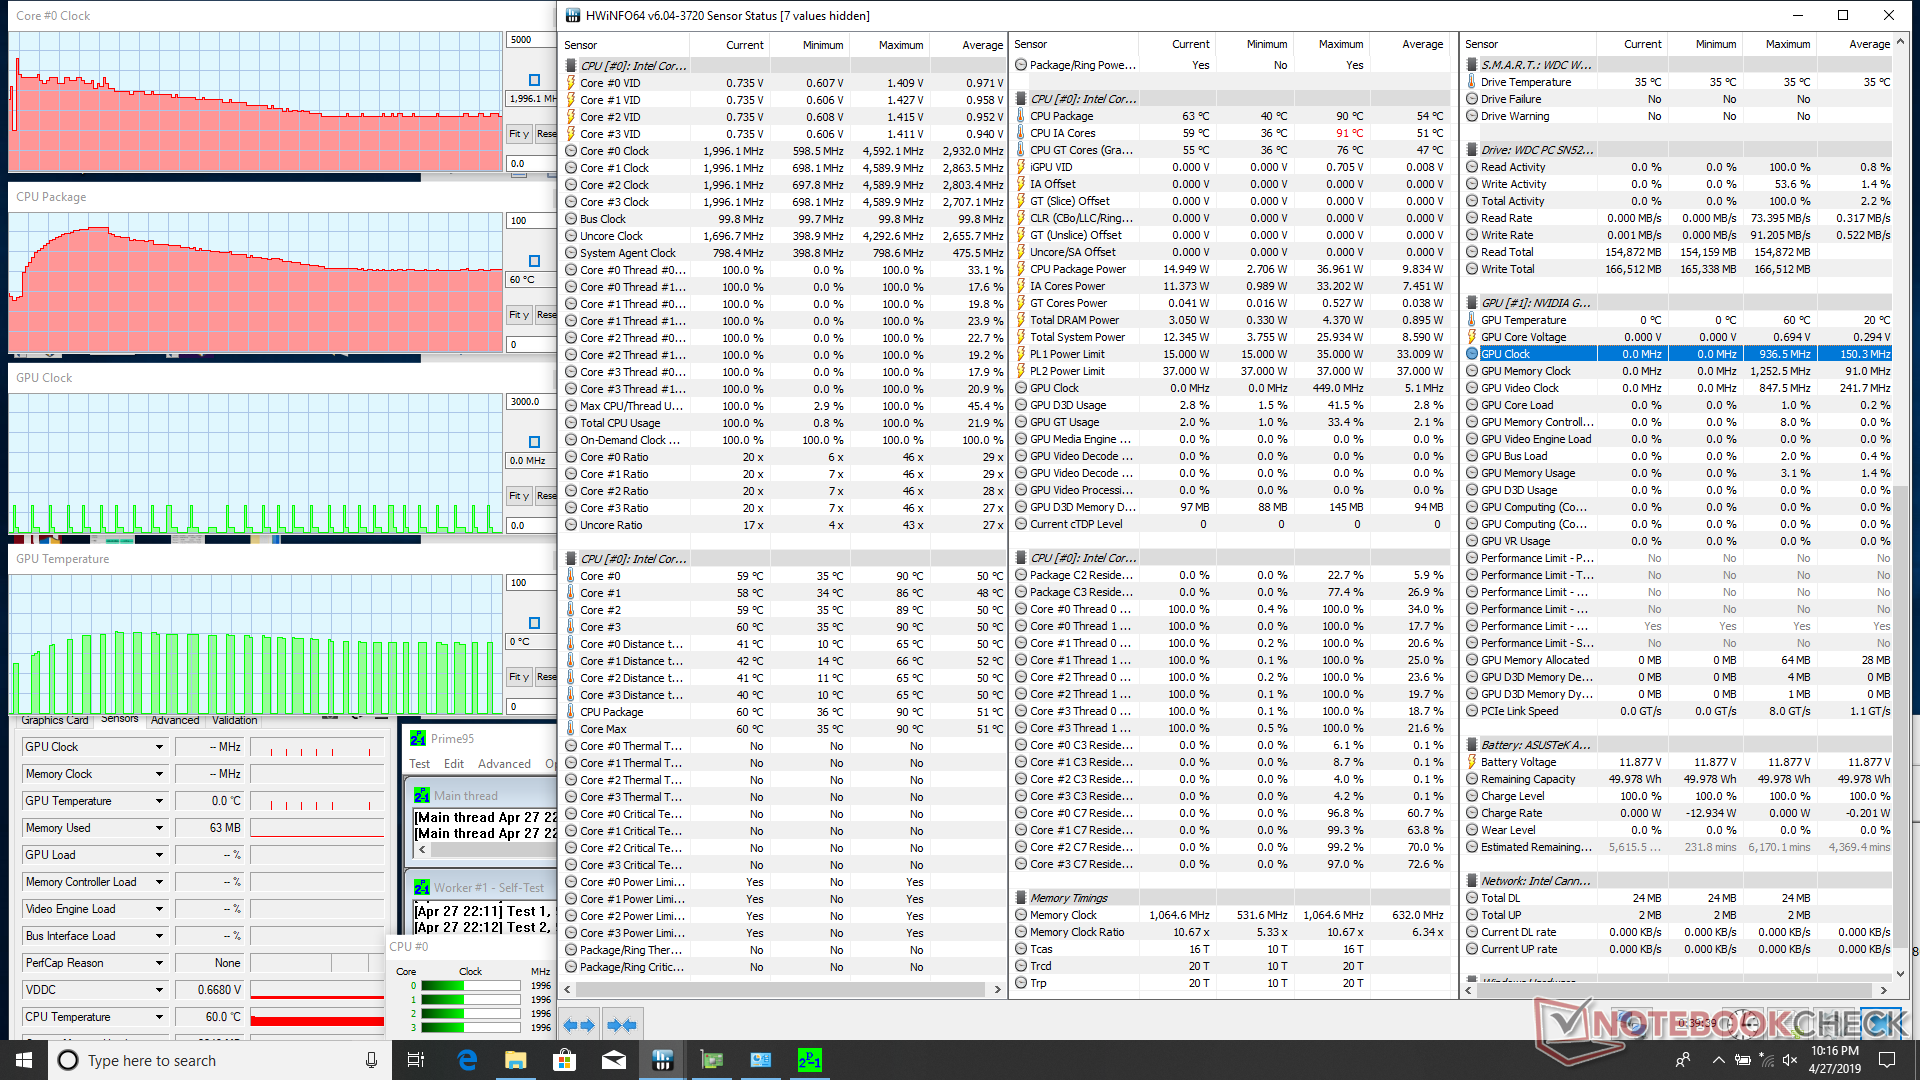This screenshot has height=1080, width=1920.
Task: Click the blue app icon left of Prime95 on taskbar
Action: [x=760, y=1060]
